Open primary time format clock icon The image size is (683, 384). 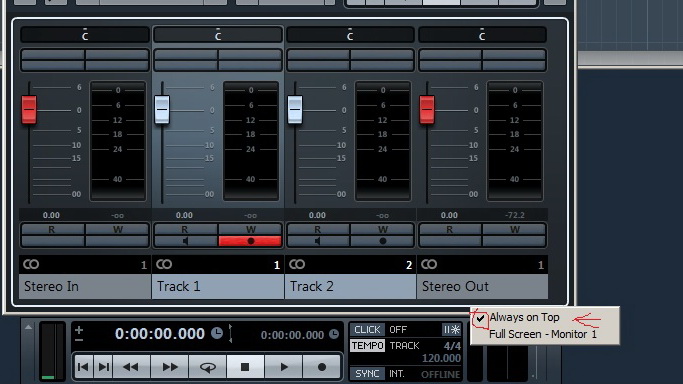[x=217, y=333]
